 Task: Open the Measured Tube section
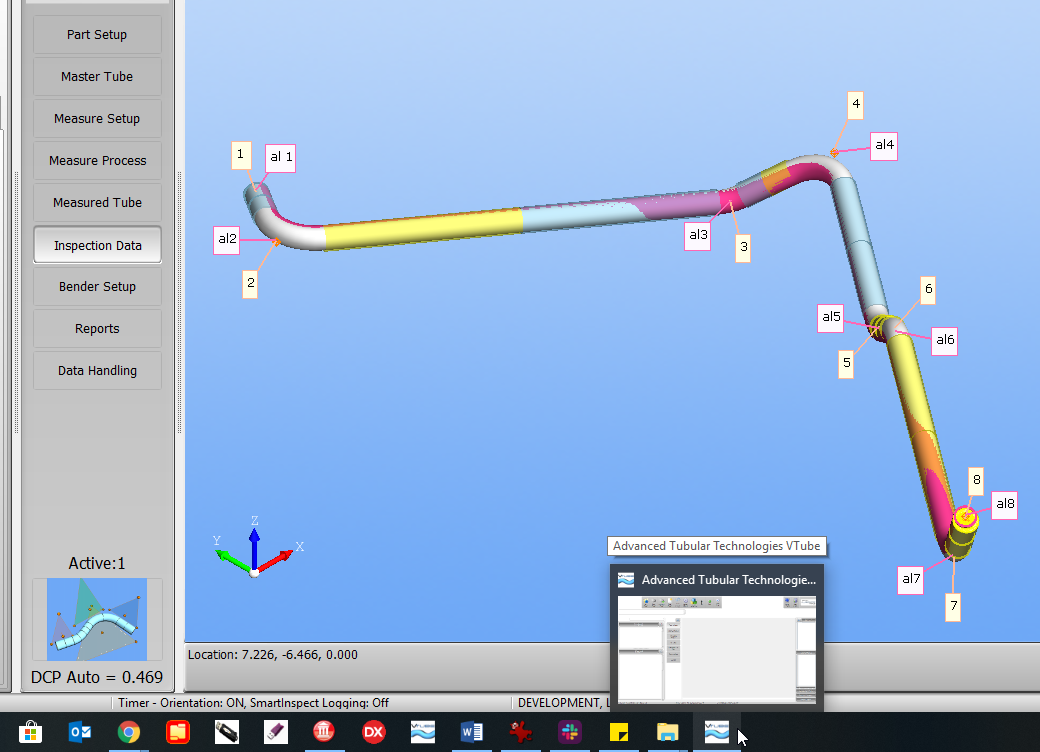pos(97,203)
